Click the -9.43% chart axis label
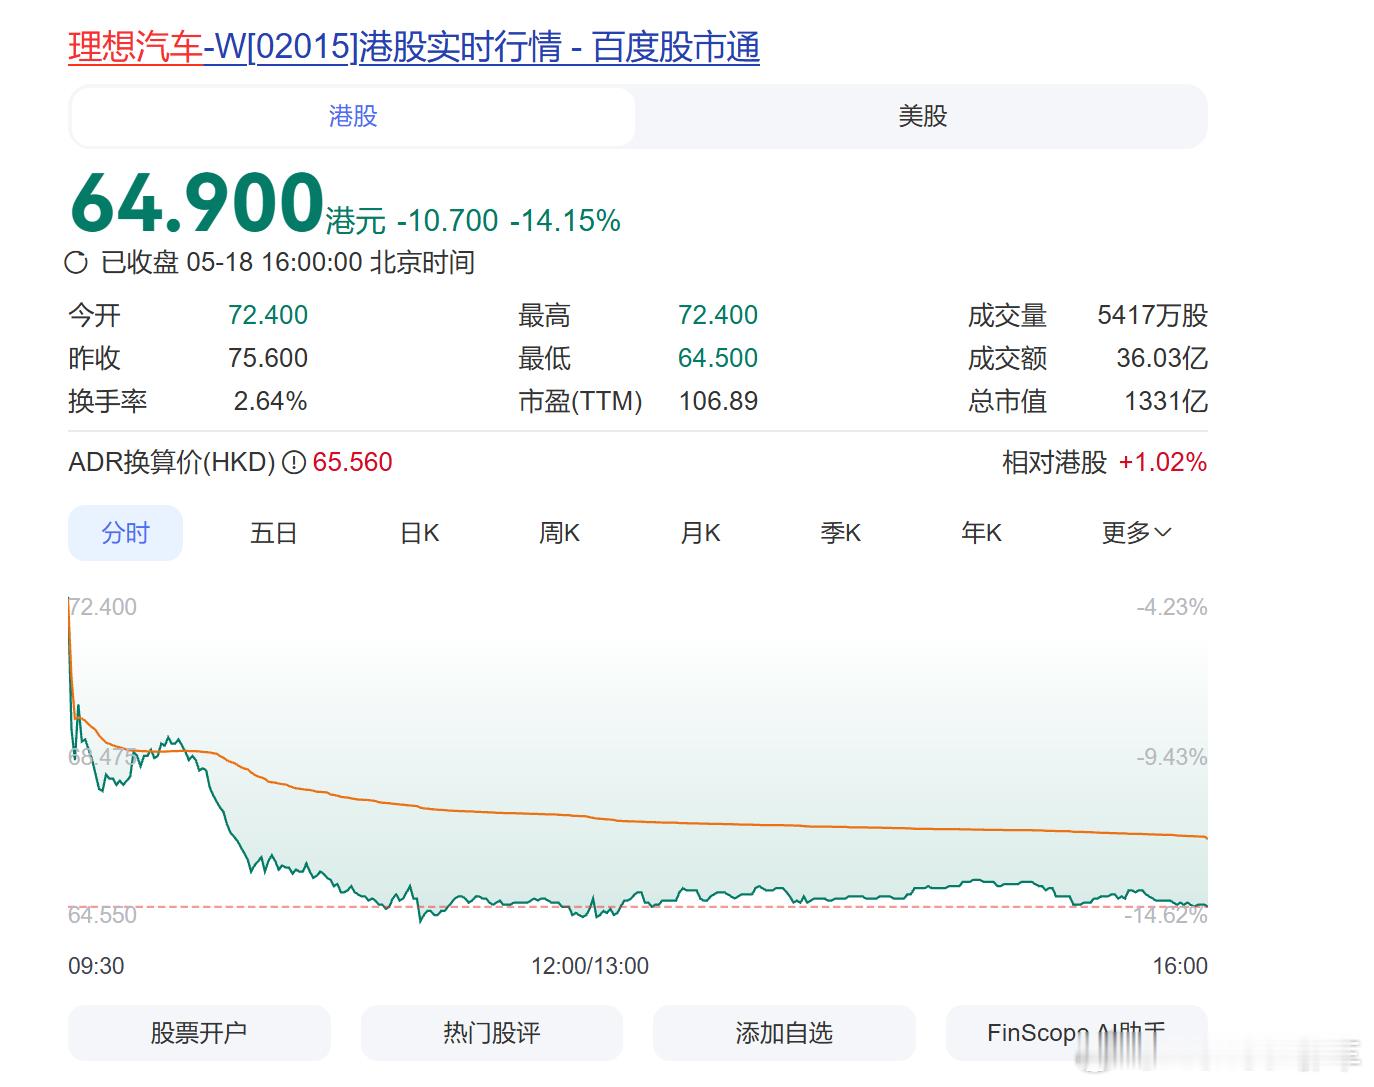This screenshot has width=1374, height=1087. coord(1171,757)
